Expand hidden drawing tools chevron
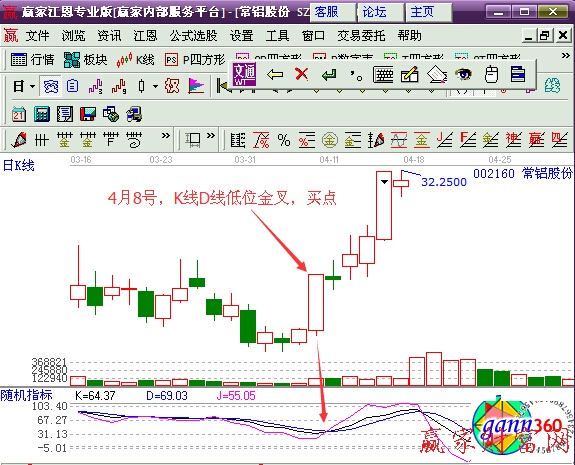Image resolution: width=575 pixels, height=465 pixels. click(x=166, y=136)
